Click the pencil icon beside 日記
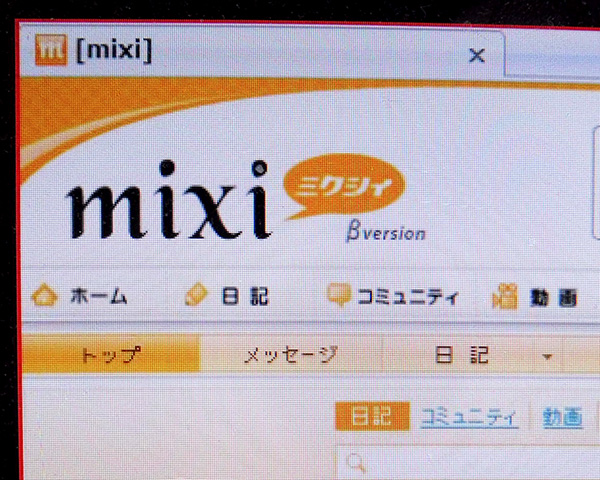 pyautogui.click(x=196, y=294)
